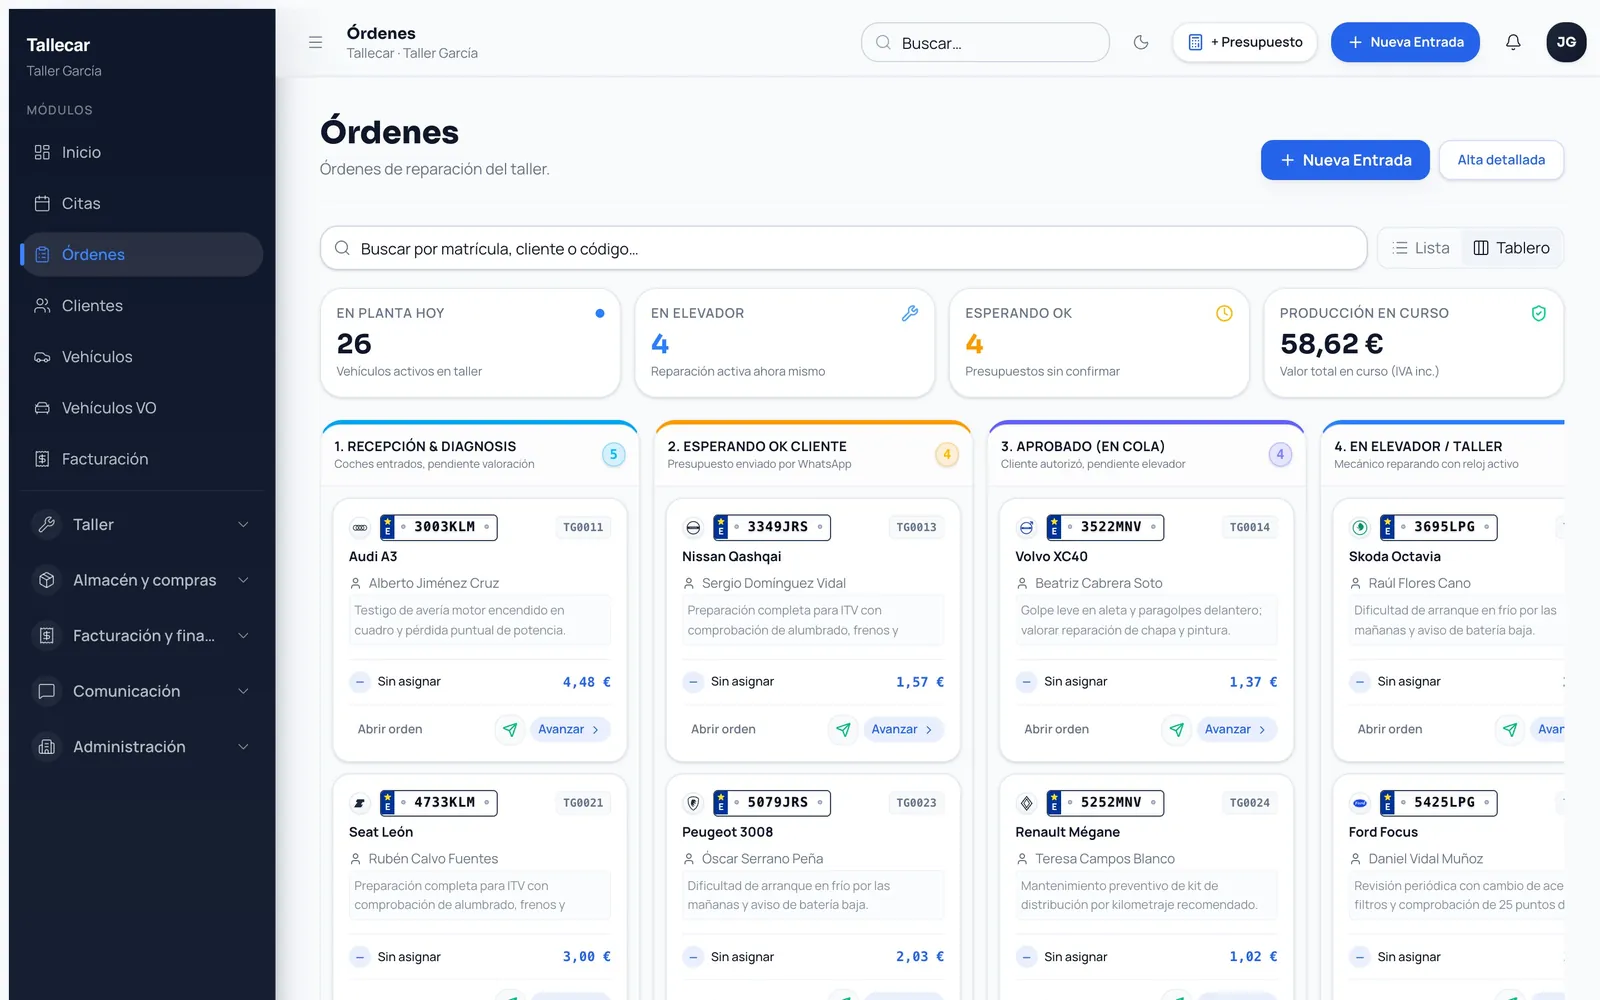Click Nueva Entrada in the top bar

click(x=1405, y=42)
